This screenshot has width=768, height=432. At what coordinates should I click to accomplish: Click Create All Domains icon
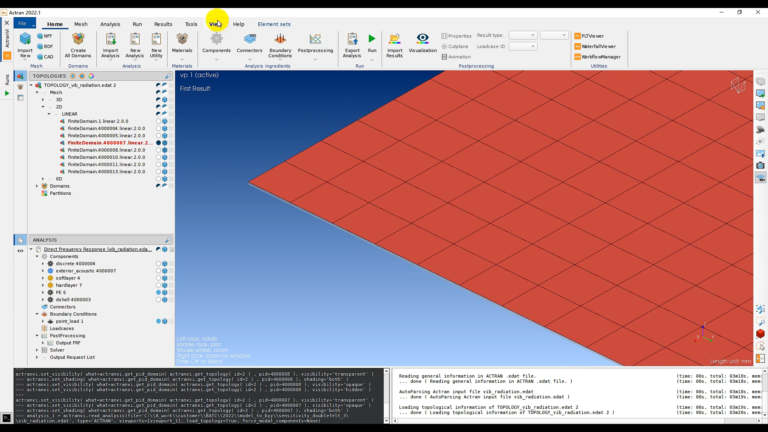[78, 39]
